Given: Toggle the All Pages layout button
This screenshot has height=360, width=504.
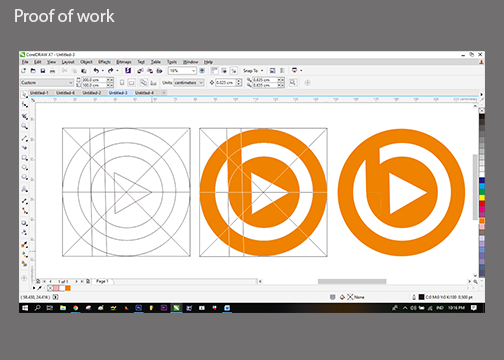Looking at the screenshot, I should 144,83.
